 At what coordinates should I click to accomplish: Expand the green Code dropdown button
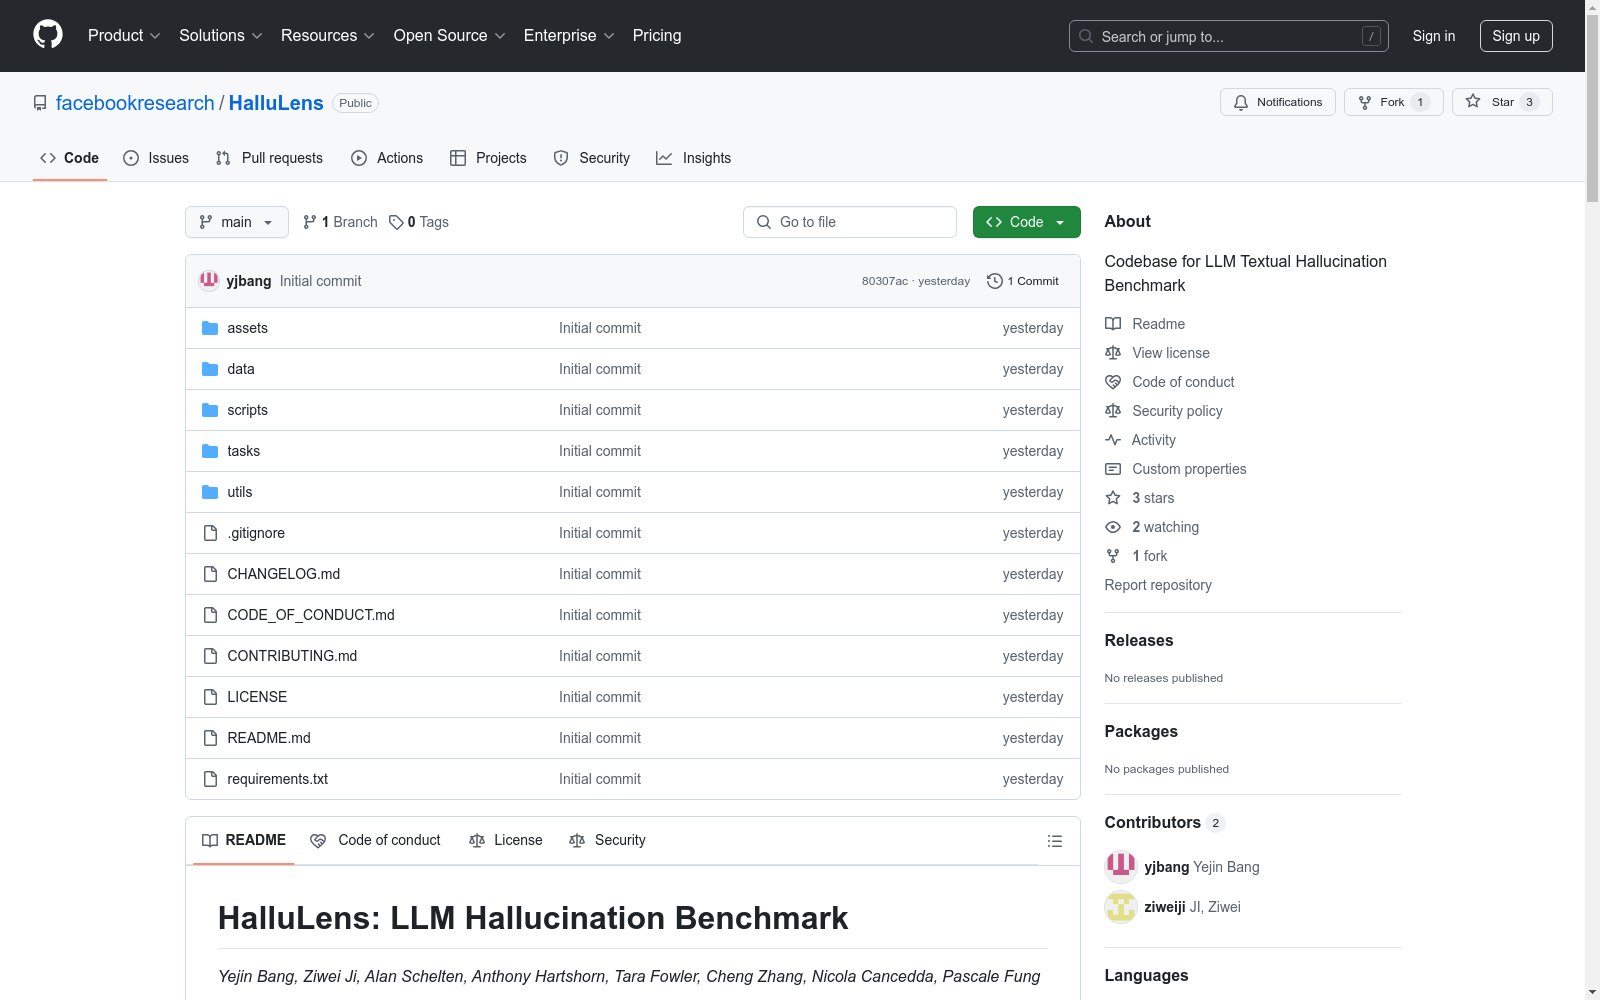pyautogui.click(x=1026, y=222)
